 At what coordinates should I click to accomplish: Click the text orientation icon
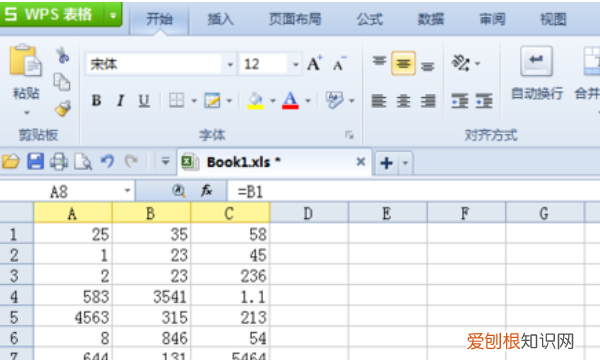click(461, 63)
